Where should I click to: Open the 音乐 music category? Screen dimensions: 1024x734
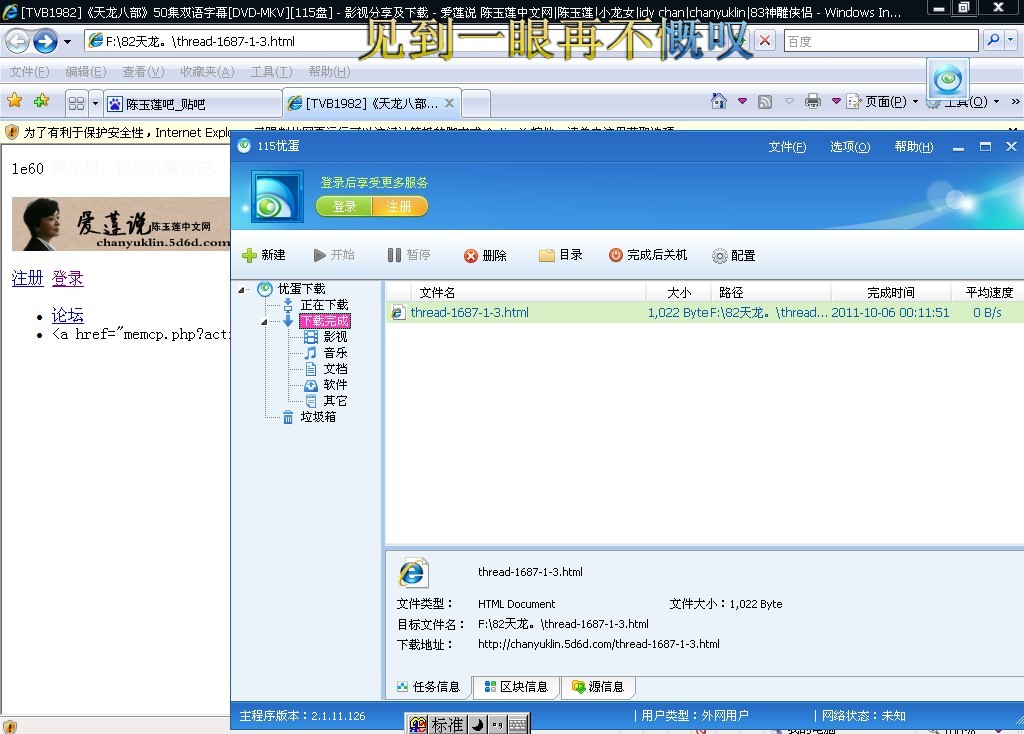335,353
